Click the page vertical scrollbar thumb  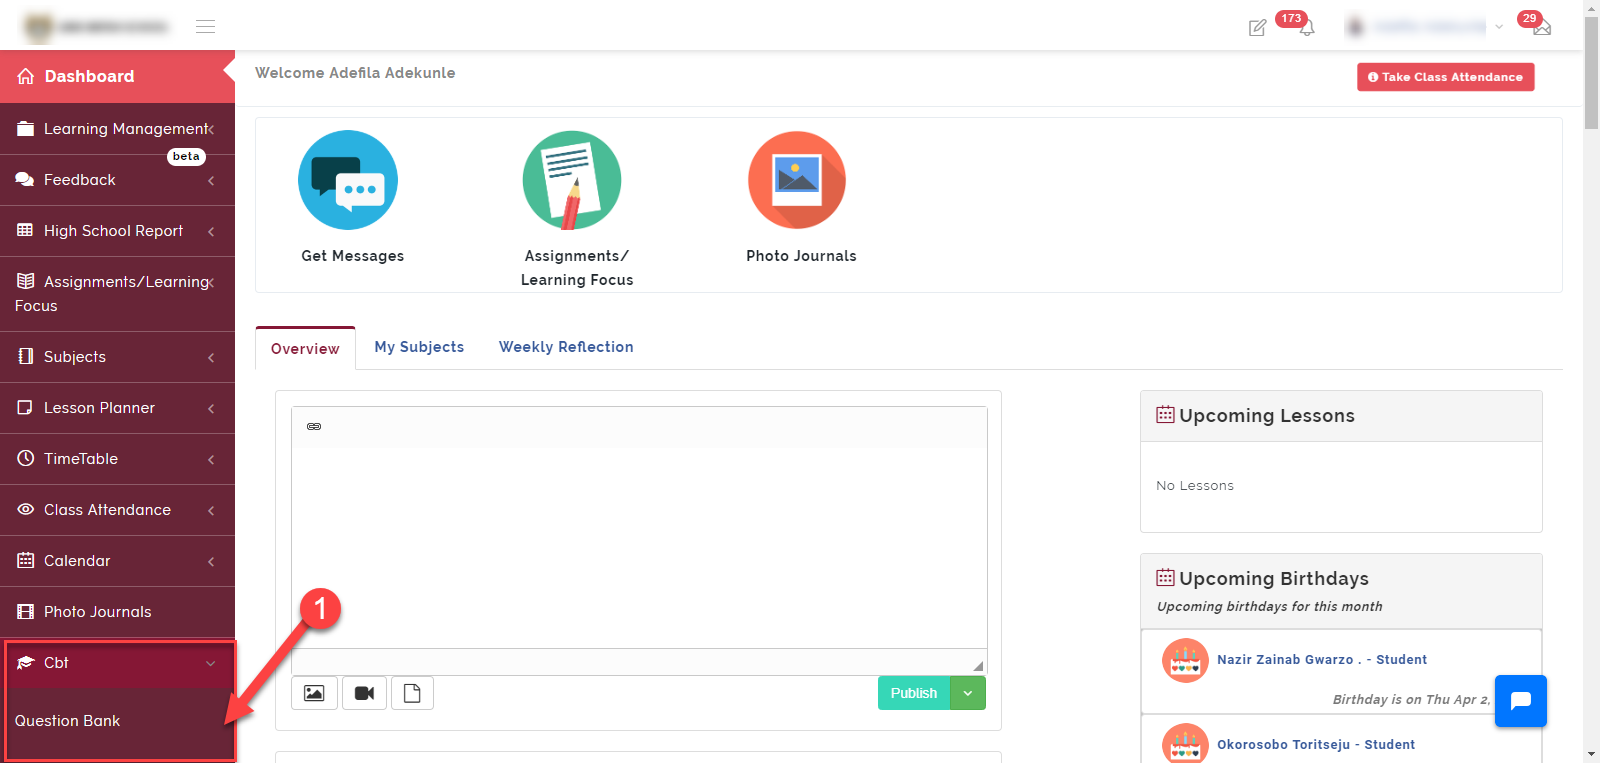tap(1592, 72)
